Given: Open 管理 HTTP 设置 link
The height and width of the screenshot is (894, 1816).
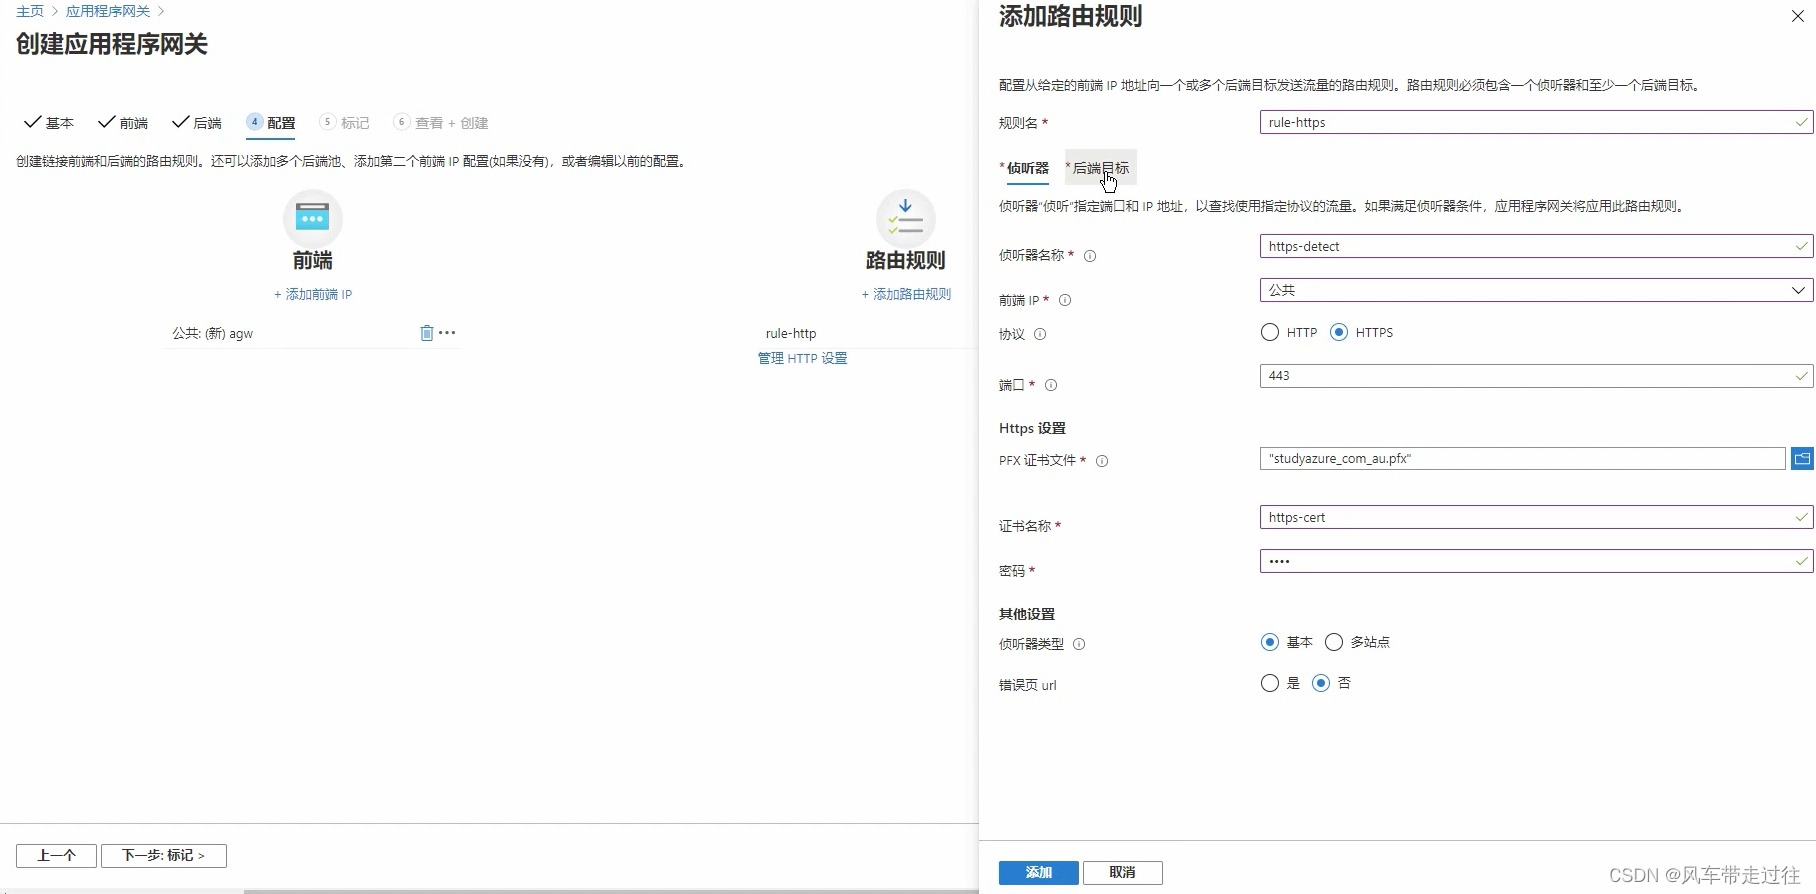Looking at the screenshot, I should point(802,358).
